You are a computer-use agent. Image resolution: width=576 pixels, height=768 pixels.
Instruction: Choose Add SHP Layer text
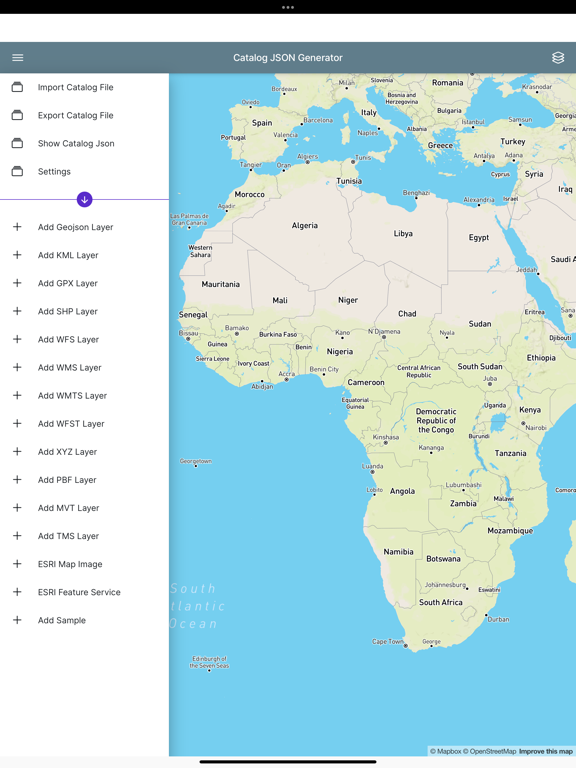(68, 312)
